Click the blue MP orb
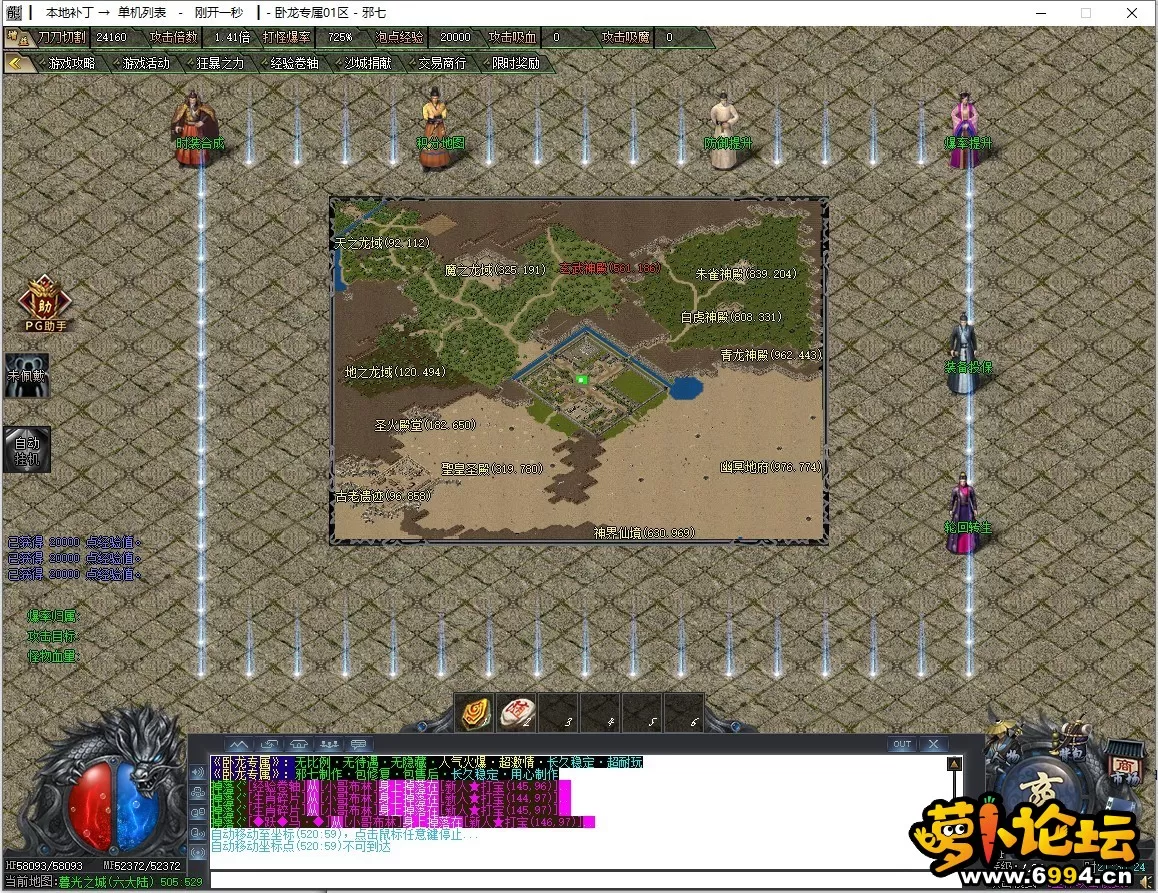The height and width of the screenshot is (893, 1158). click(137, 807)
